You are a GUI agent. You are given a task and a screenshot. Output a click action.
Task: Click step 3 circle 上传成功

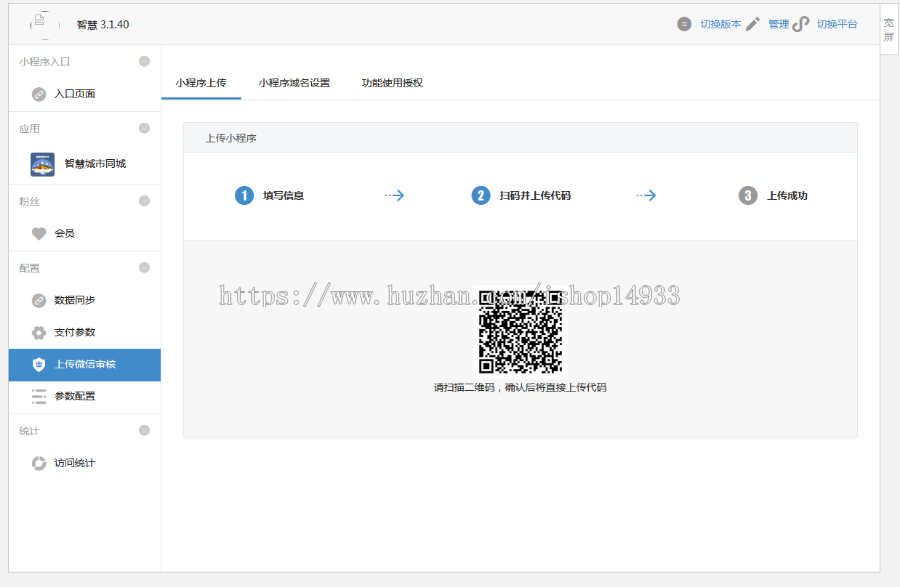tap(747, 196)
